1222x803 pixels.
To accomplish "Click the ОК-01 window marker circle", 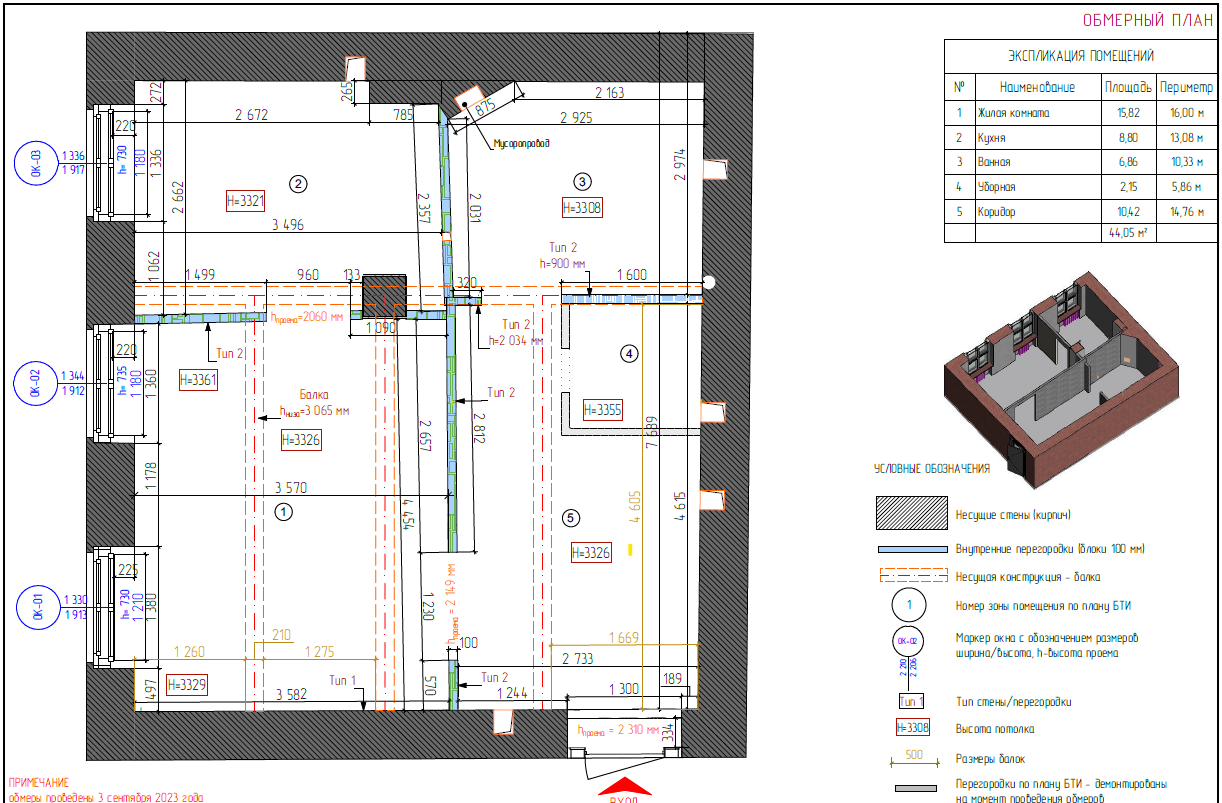I will point(36,607).
